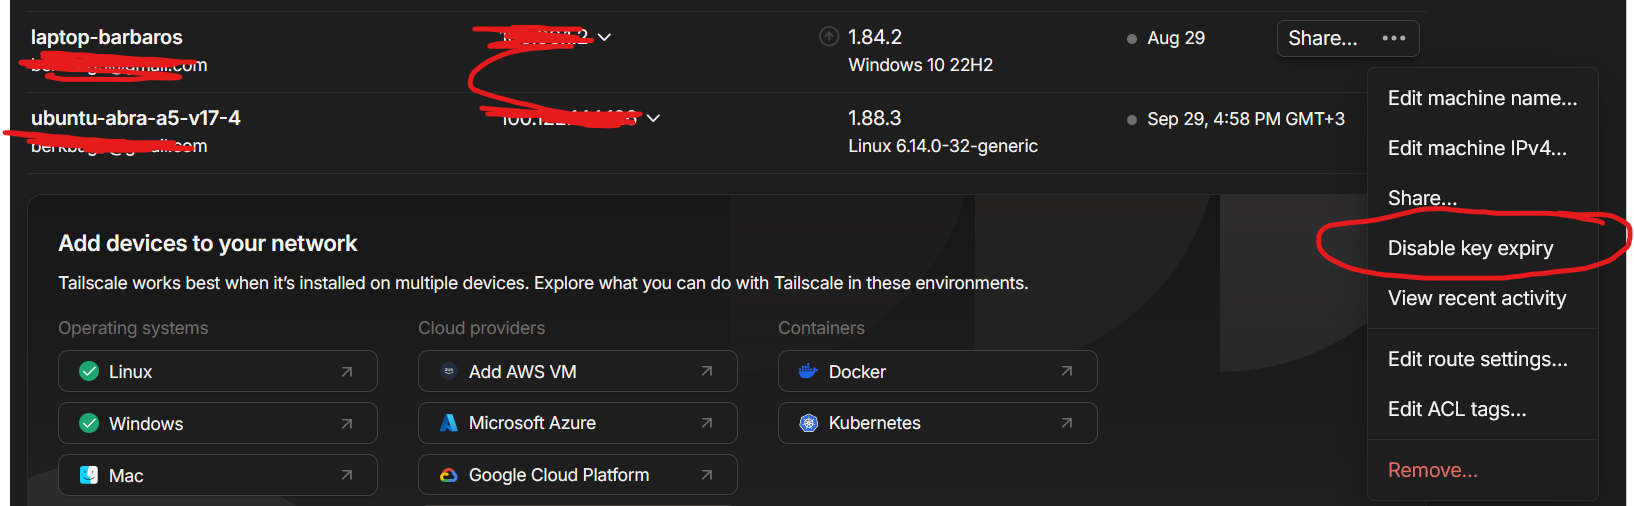Click the Docker whale icon

809,371
